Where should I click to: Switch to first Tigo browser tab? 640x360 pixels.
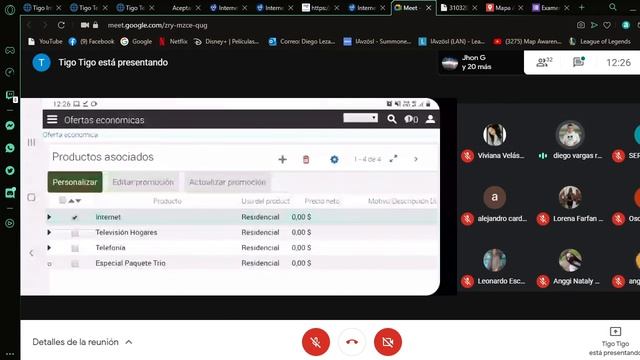click(x=38, y=7)
